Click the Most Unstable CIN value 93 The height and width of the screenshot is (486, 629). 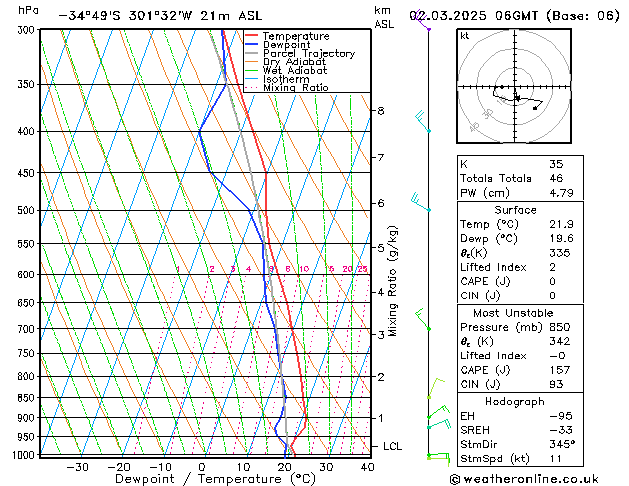pyautogui.click(x=556, y=385)
